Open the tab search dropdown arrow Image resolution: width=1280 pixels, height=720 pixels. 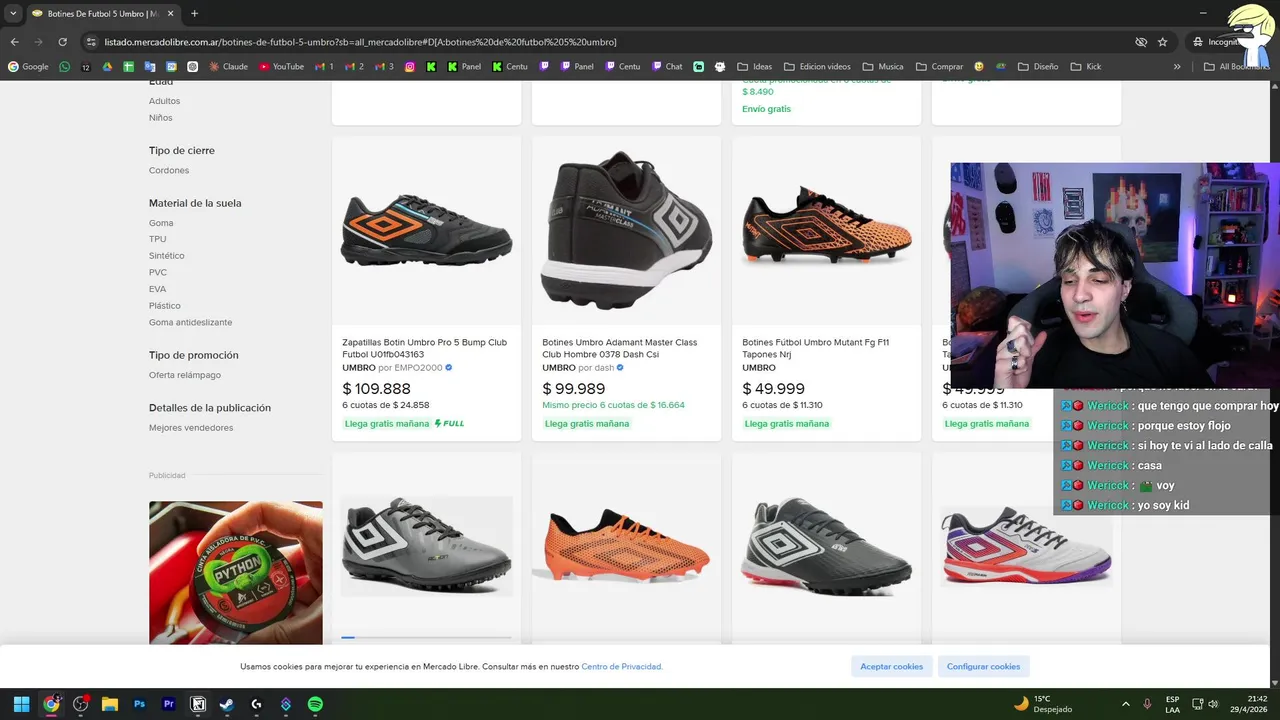[x=13, y=13]
